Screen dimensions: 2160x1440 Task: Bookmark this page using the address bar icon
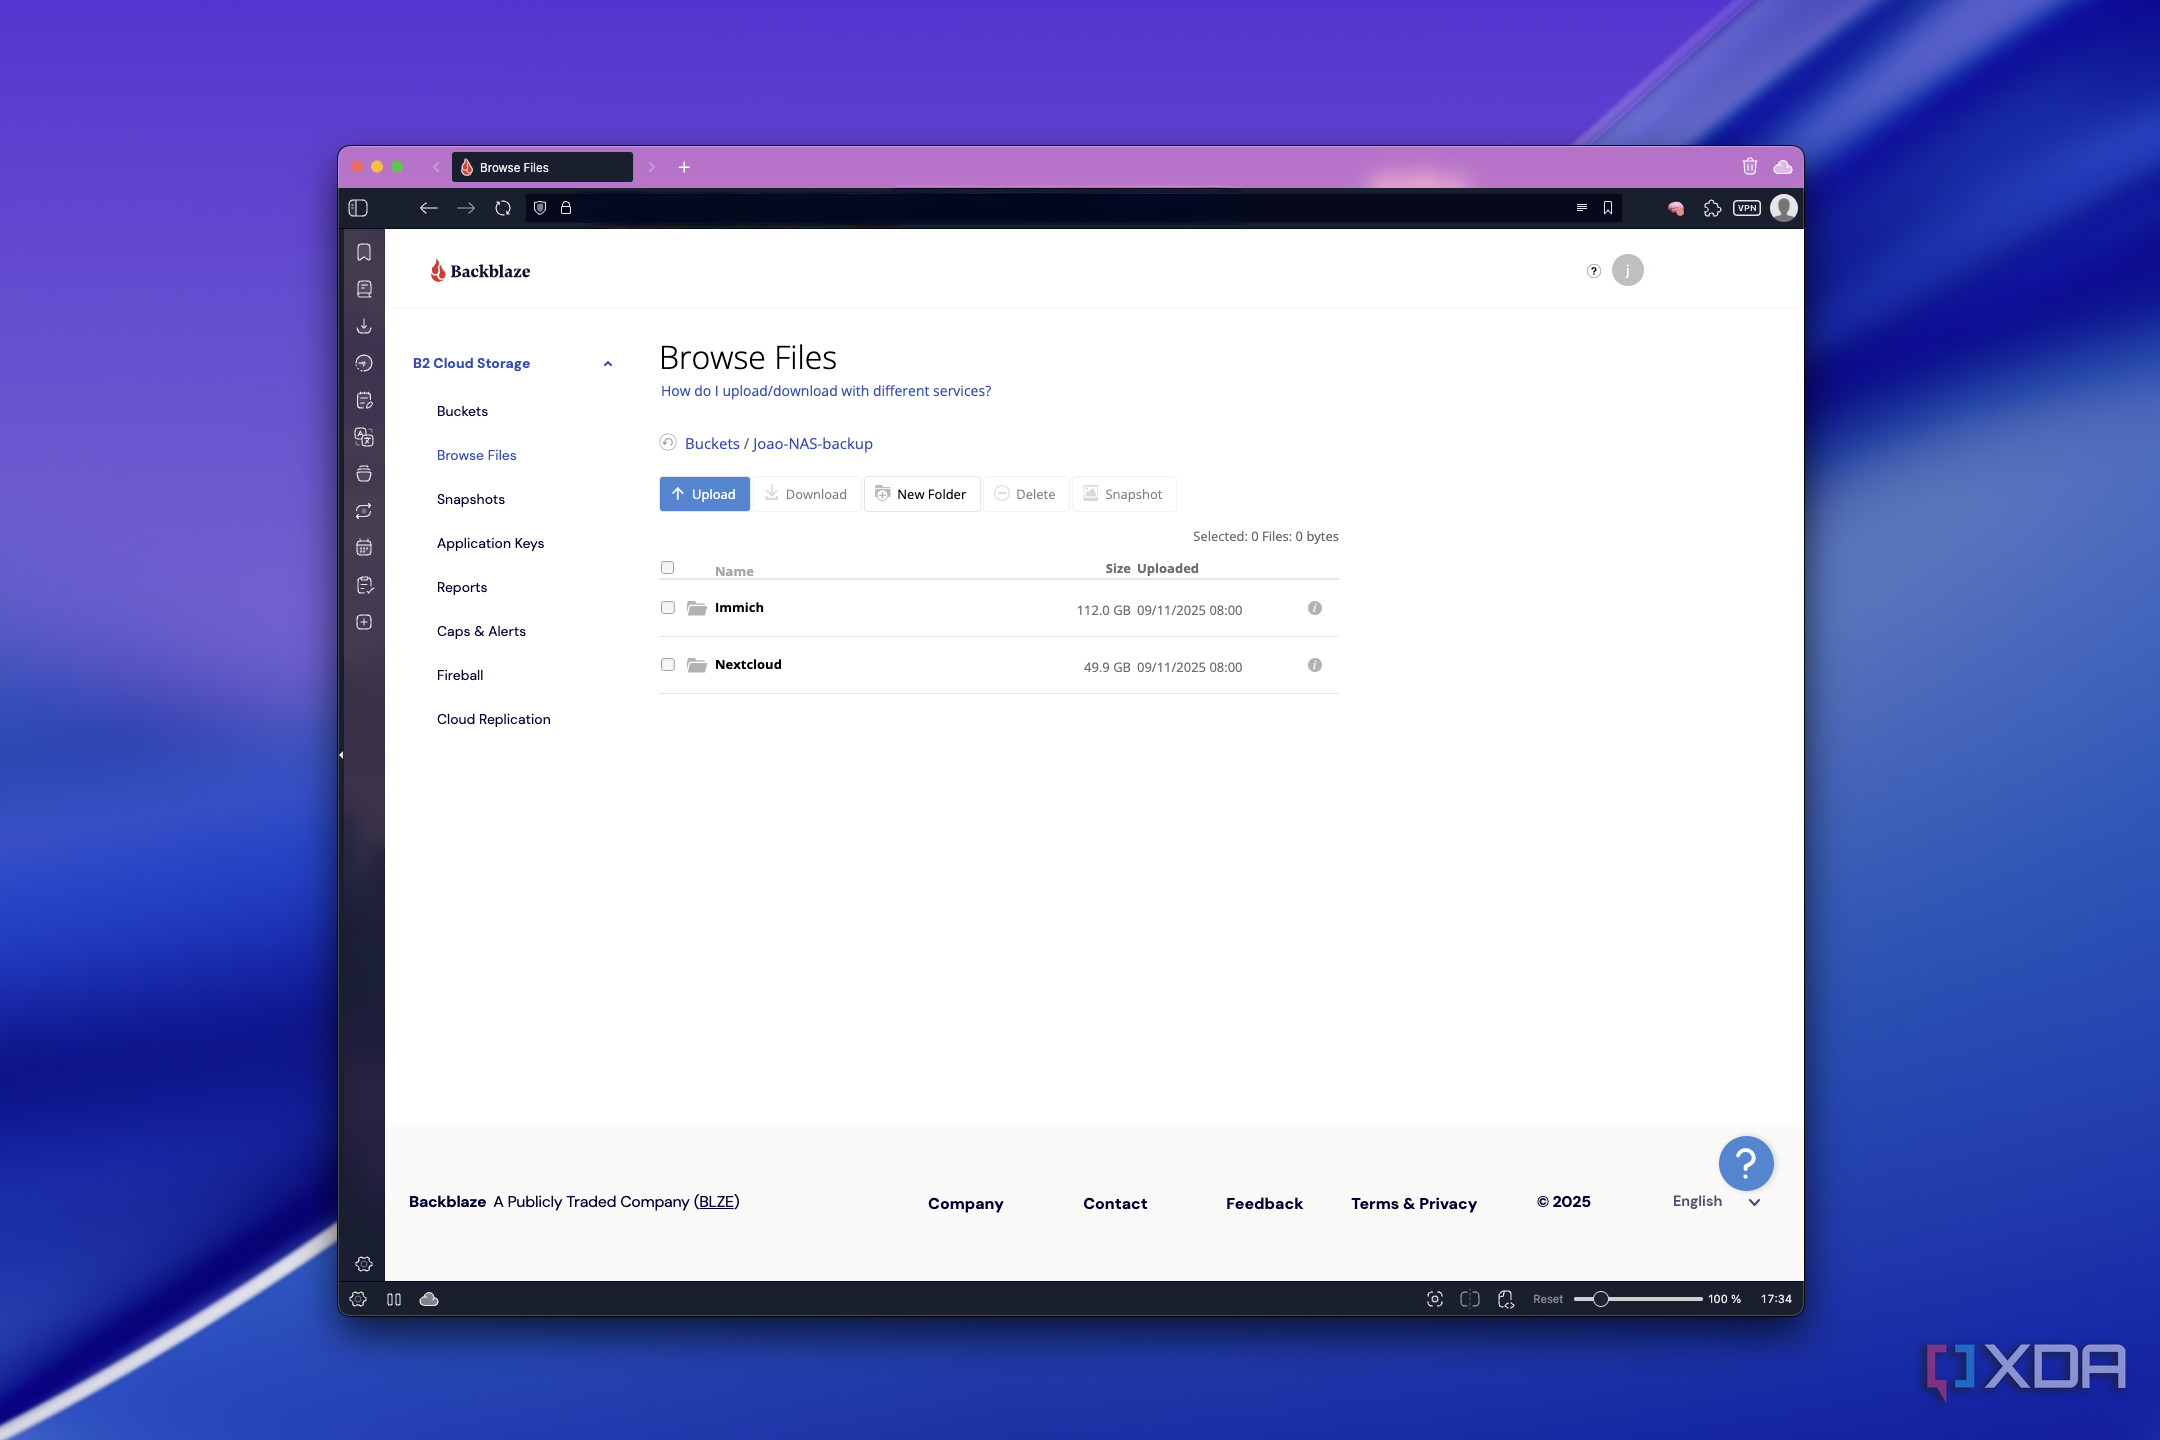tap(1608, 208)
